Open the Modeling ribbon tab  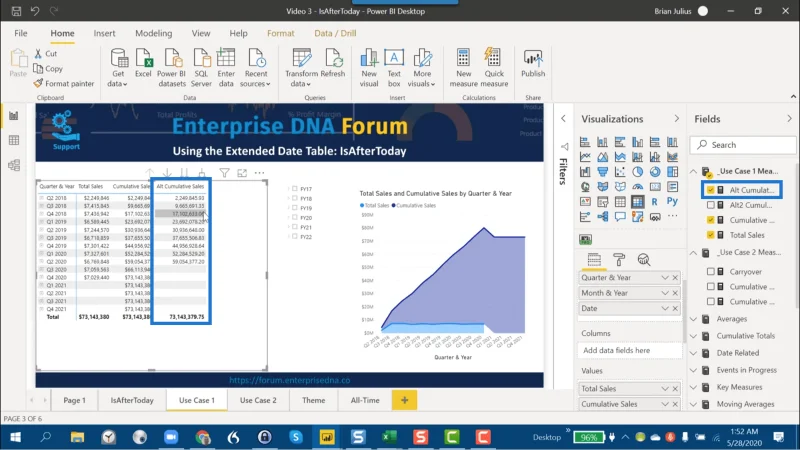tap(154, 33)
